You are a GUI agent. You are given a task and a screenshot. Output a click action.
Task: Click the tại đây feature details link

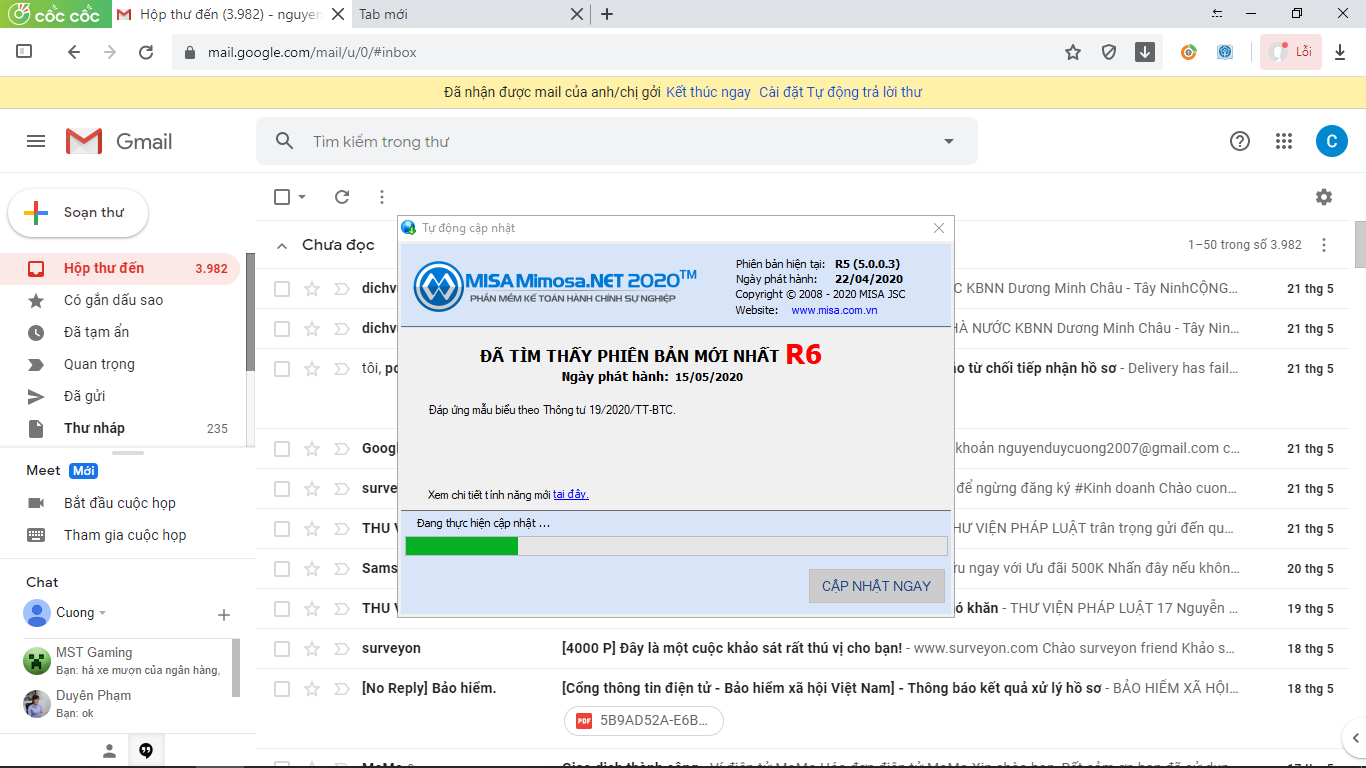click(x=570, y=494)
